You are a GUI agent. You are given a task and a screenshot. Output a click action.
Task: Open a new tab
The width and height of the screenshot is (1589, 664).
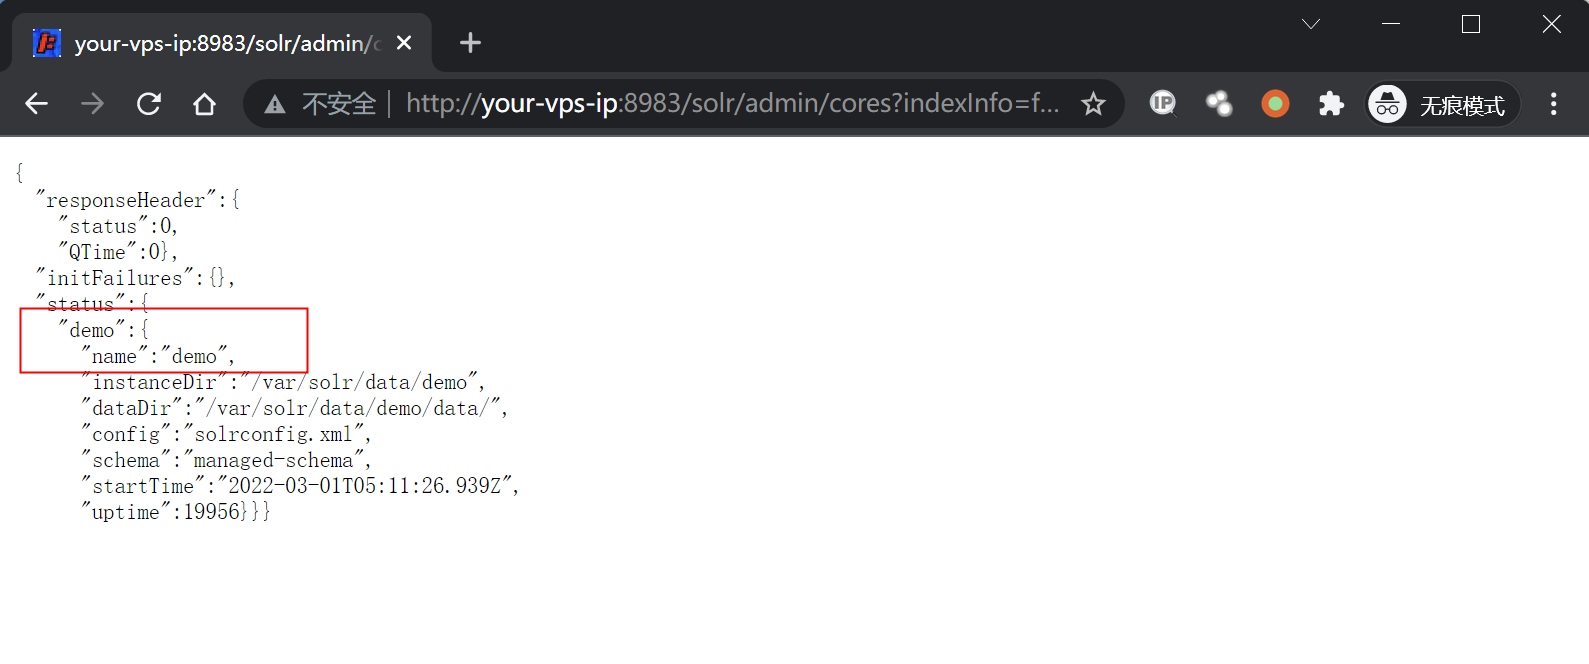pyautogui.click(x=470, y=43)
